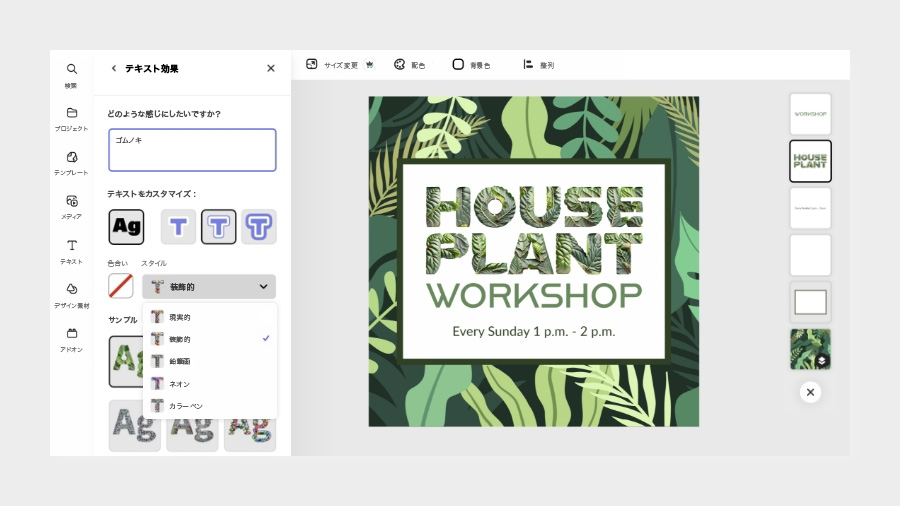
Task: Click the WORKSHOP text on canvas
Action: tap(534, 295)
